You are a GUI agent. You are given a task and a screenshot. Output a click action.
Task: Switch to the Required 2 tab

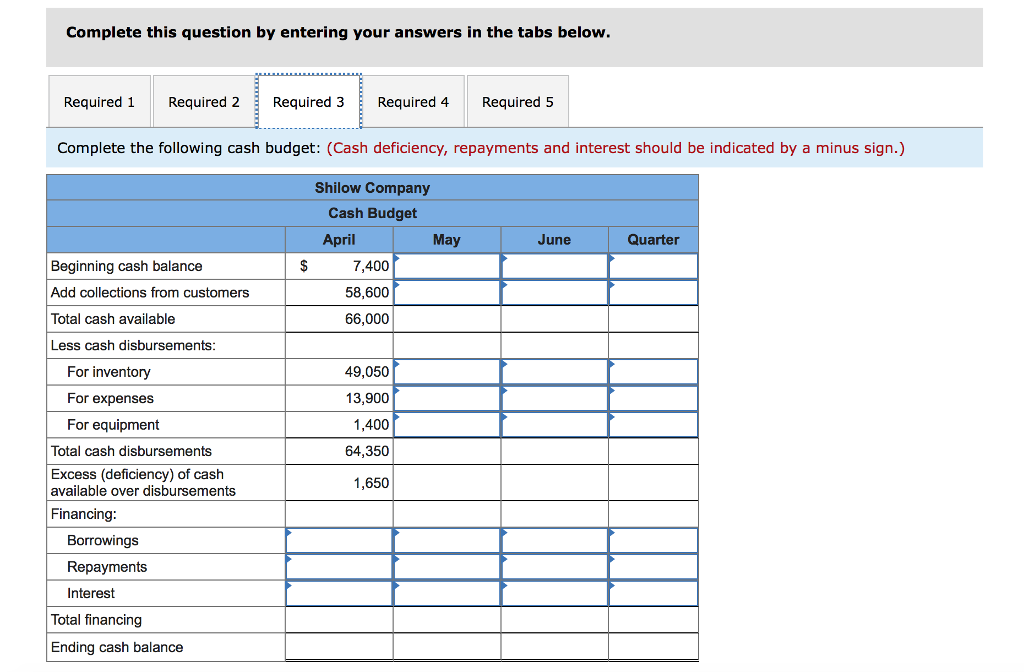204,101
